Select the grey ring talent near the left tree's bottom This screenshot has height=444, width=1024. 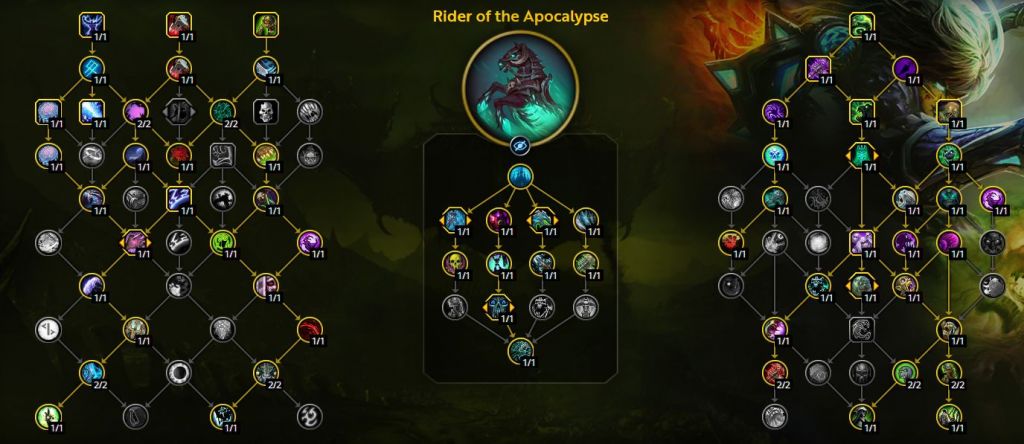178,372
